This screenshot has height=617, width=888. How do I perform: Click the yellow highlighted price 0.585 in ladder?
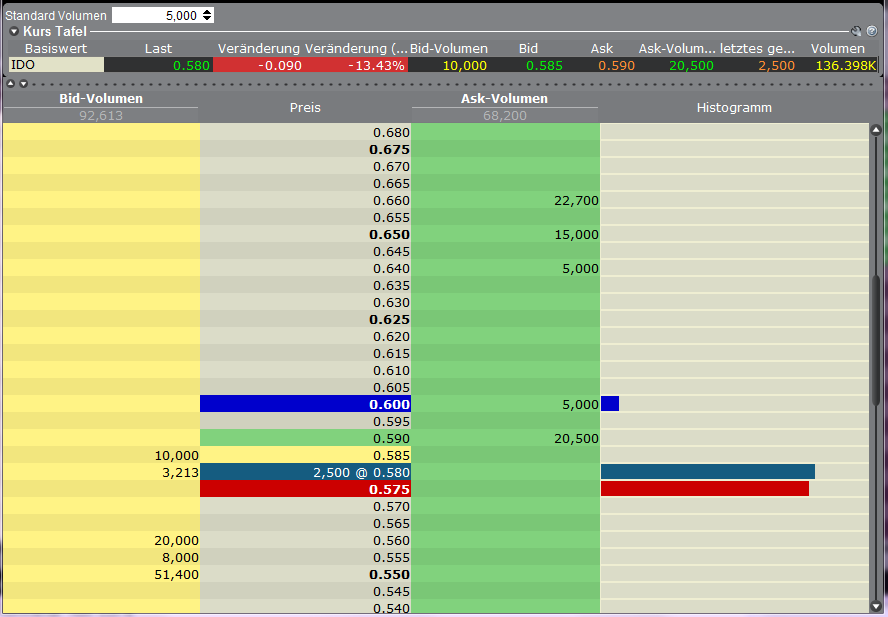[x=305, y=455]
